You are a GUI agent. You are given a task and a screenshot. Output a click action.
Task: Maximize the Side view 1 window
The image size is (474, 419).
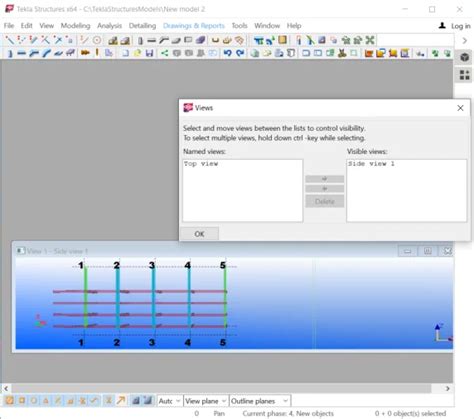428,251
